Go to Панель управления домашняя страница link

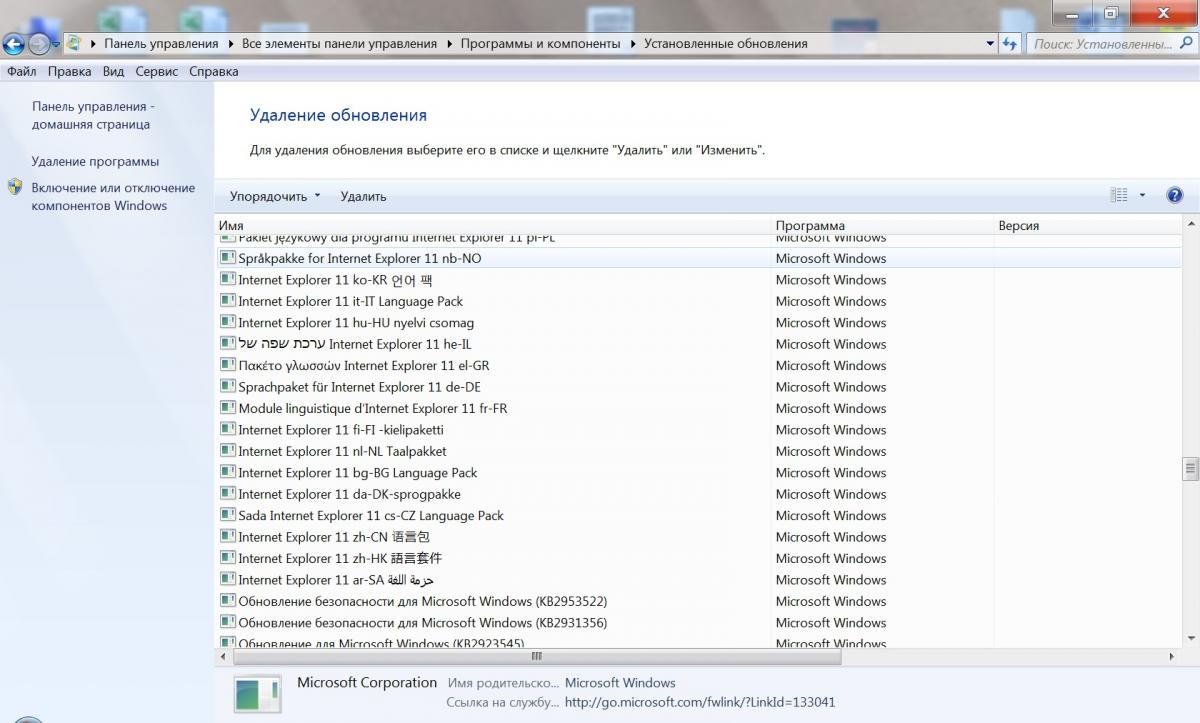tap(92, 115)
